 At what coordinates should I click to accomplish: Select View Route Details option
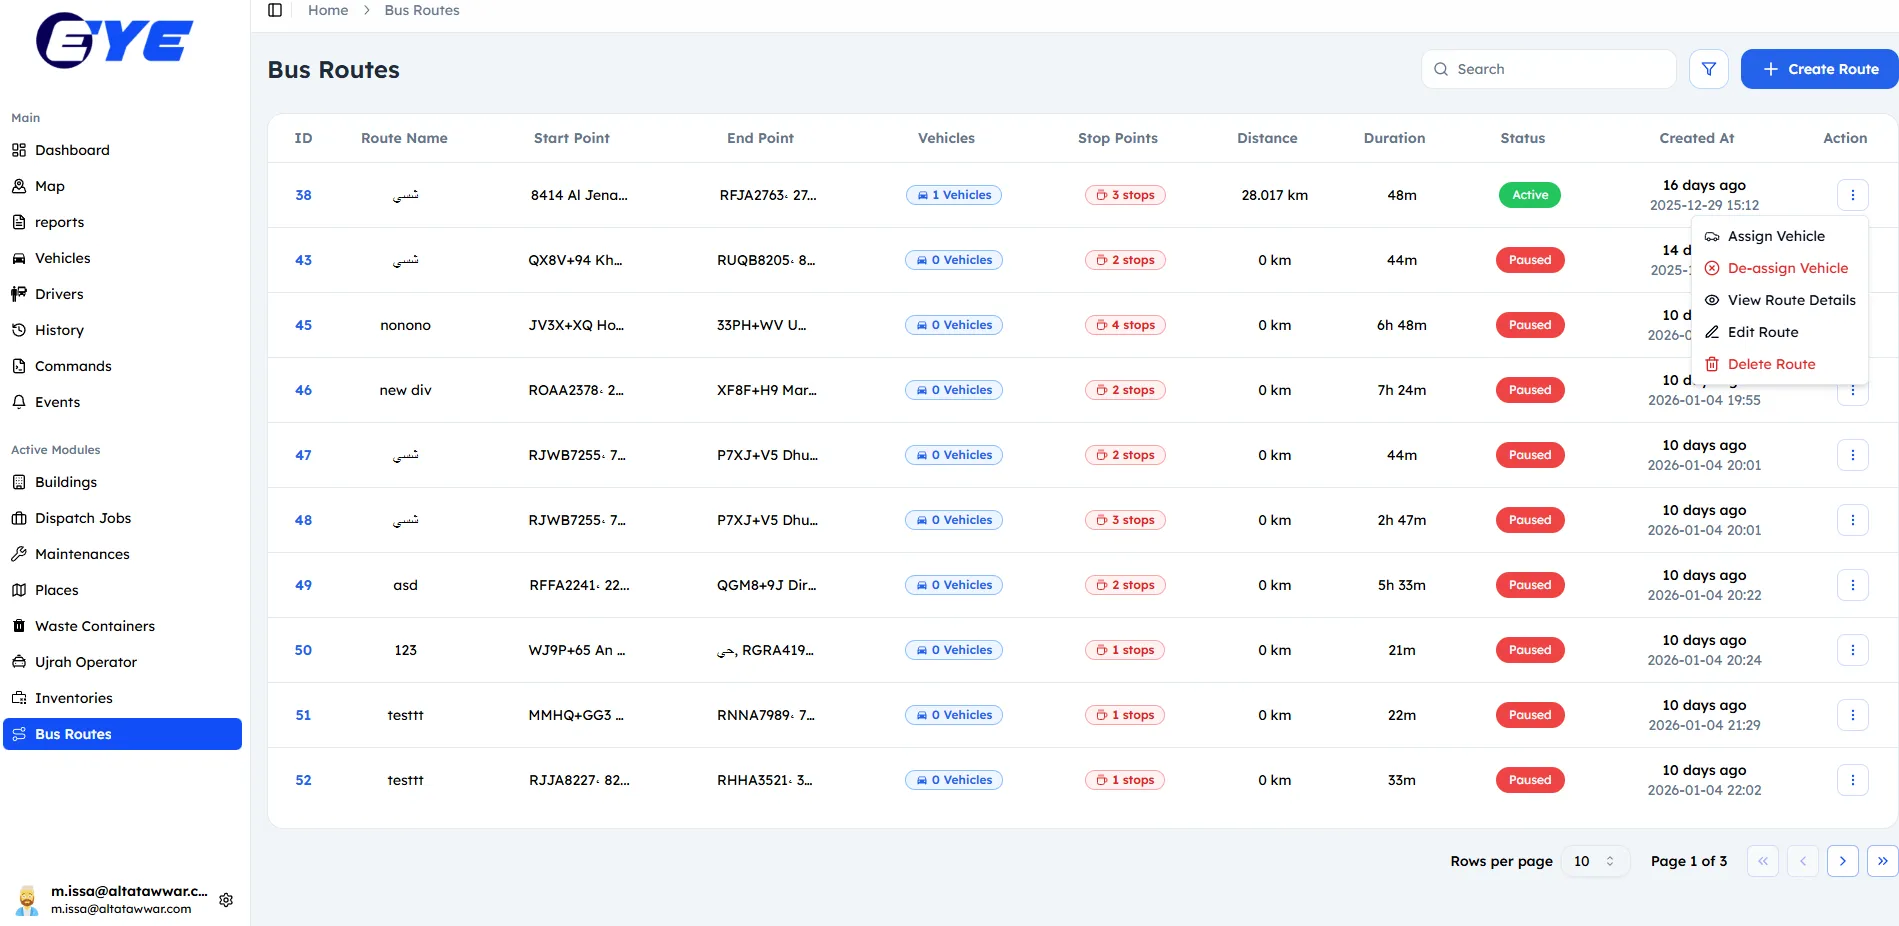(x=1791, y=300)
